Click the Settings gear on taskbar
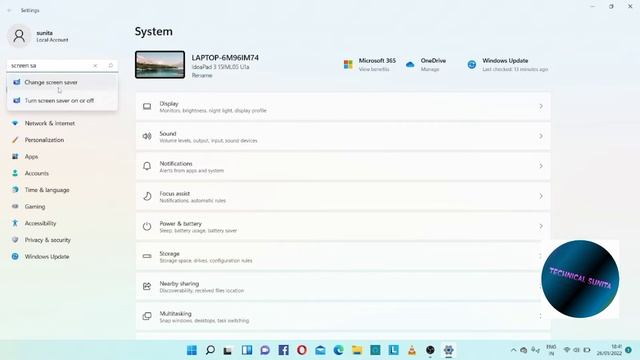Viewport: 640px width, 360px height. 449,350
